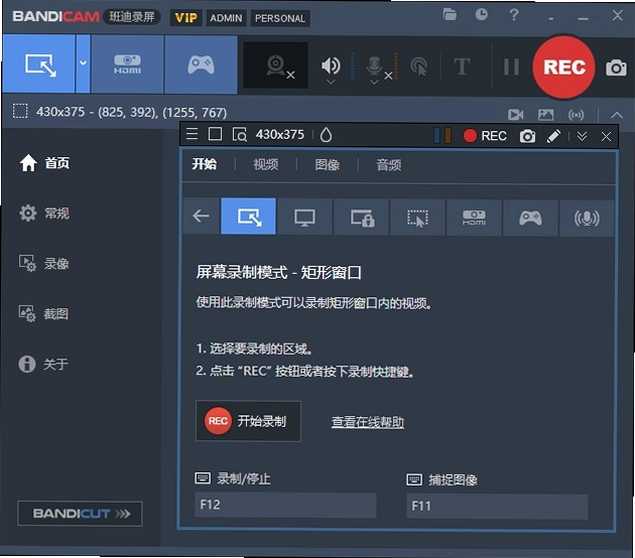Click the VIP badge
Screen dimensions: 635x558
coord(186,18)
